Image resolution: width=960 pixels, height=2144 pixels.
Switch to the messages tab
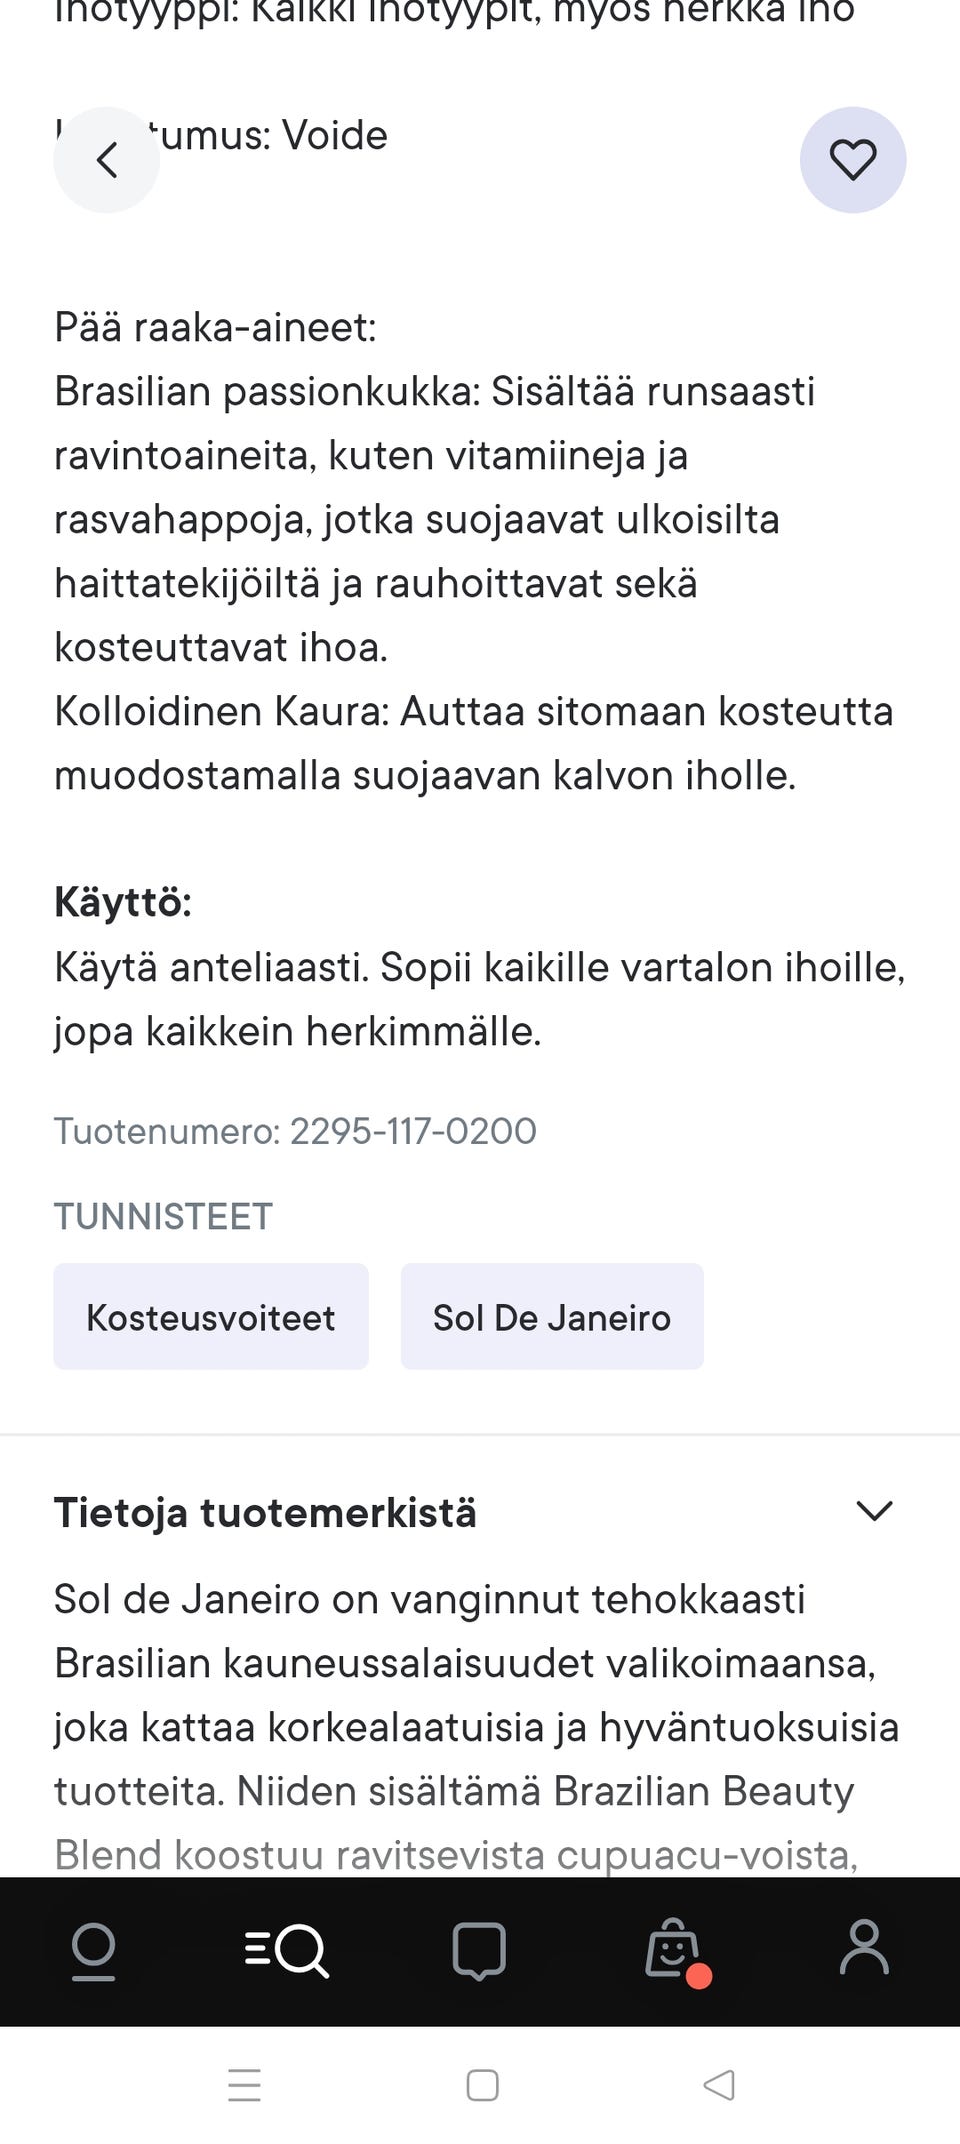point(480,1949)
